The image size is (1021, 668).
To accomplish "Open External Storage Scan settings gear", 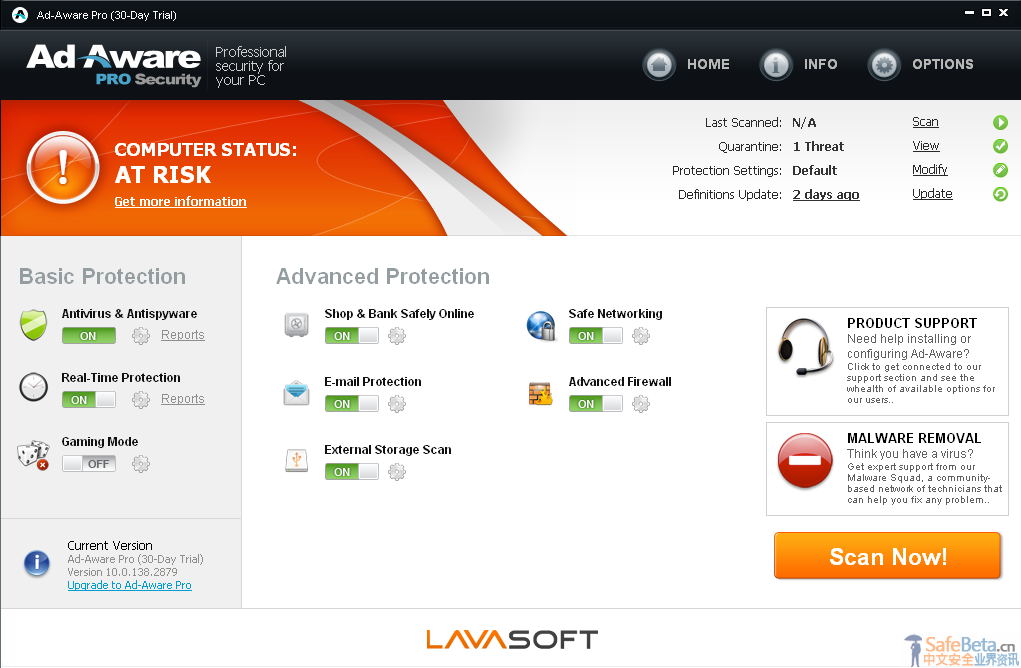I will (397, 472).
